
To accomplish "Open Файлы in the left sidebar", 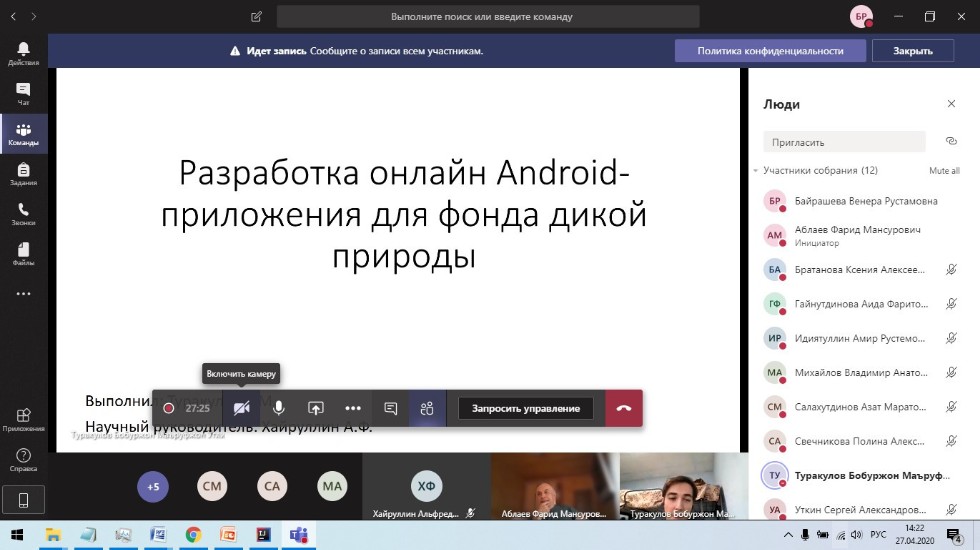I will click(23, 253).
